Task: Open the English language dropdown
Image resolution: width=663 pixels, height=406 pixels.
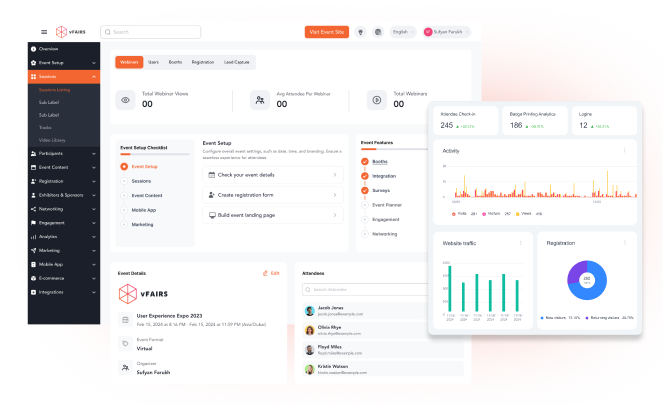Action: point(403,32)
